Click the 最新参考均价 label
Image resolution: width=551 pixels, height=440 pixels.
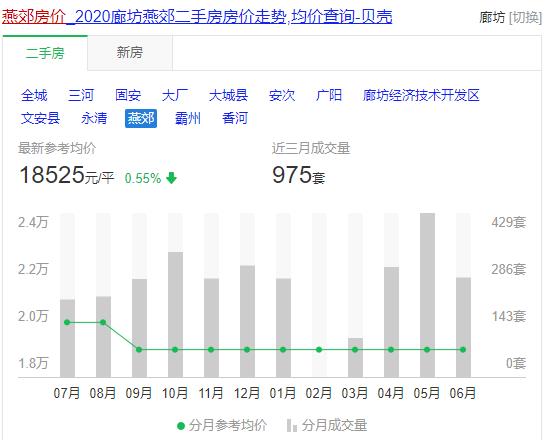pos(57,148)
